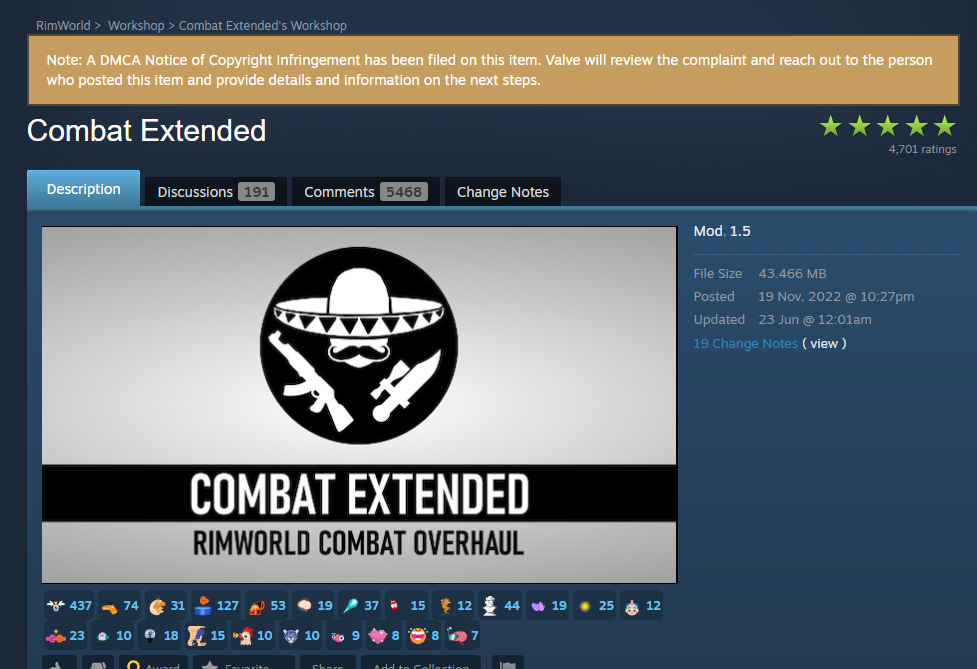Click the Combat Extended preview image
Viewport: 977px width, 669px height.
point(359,405)
